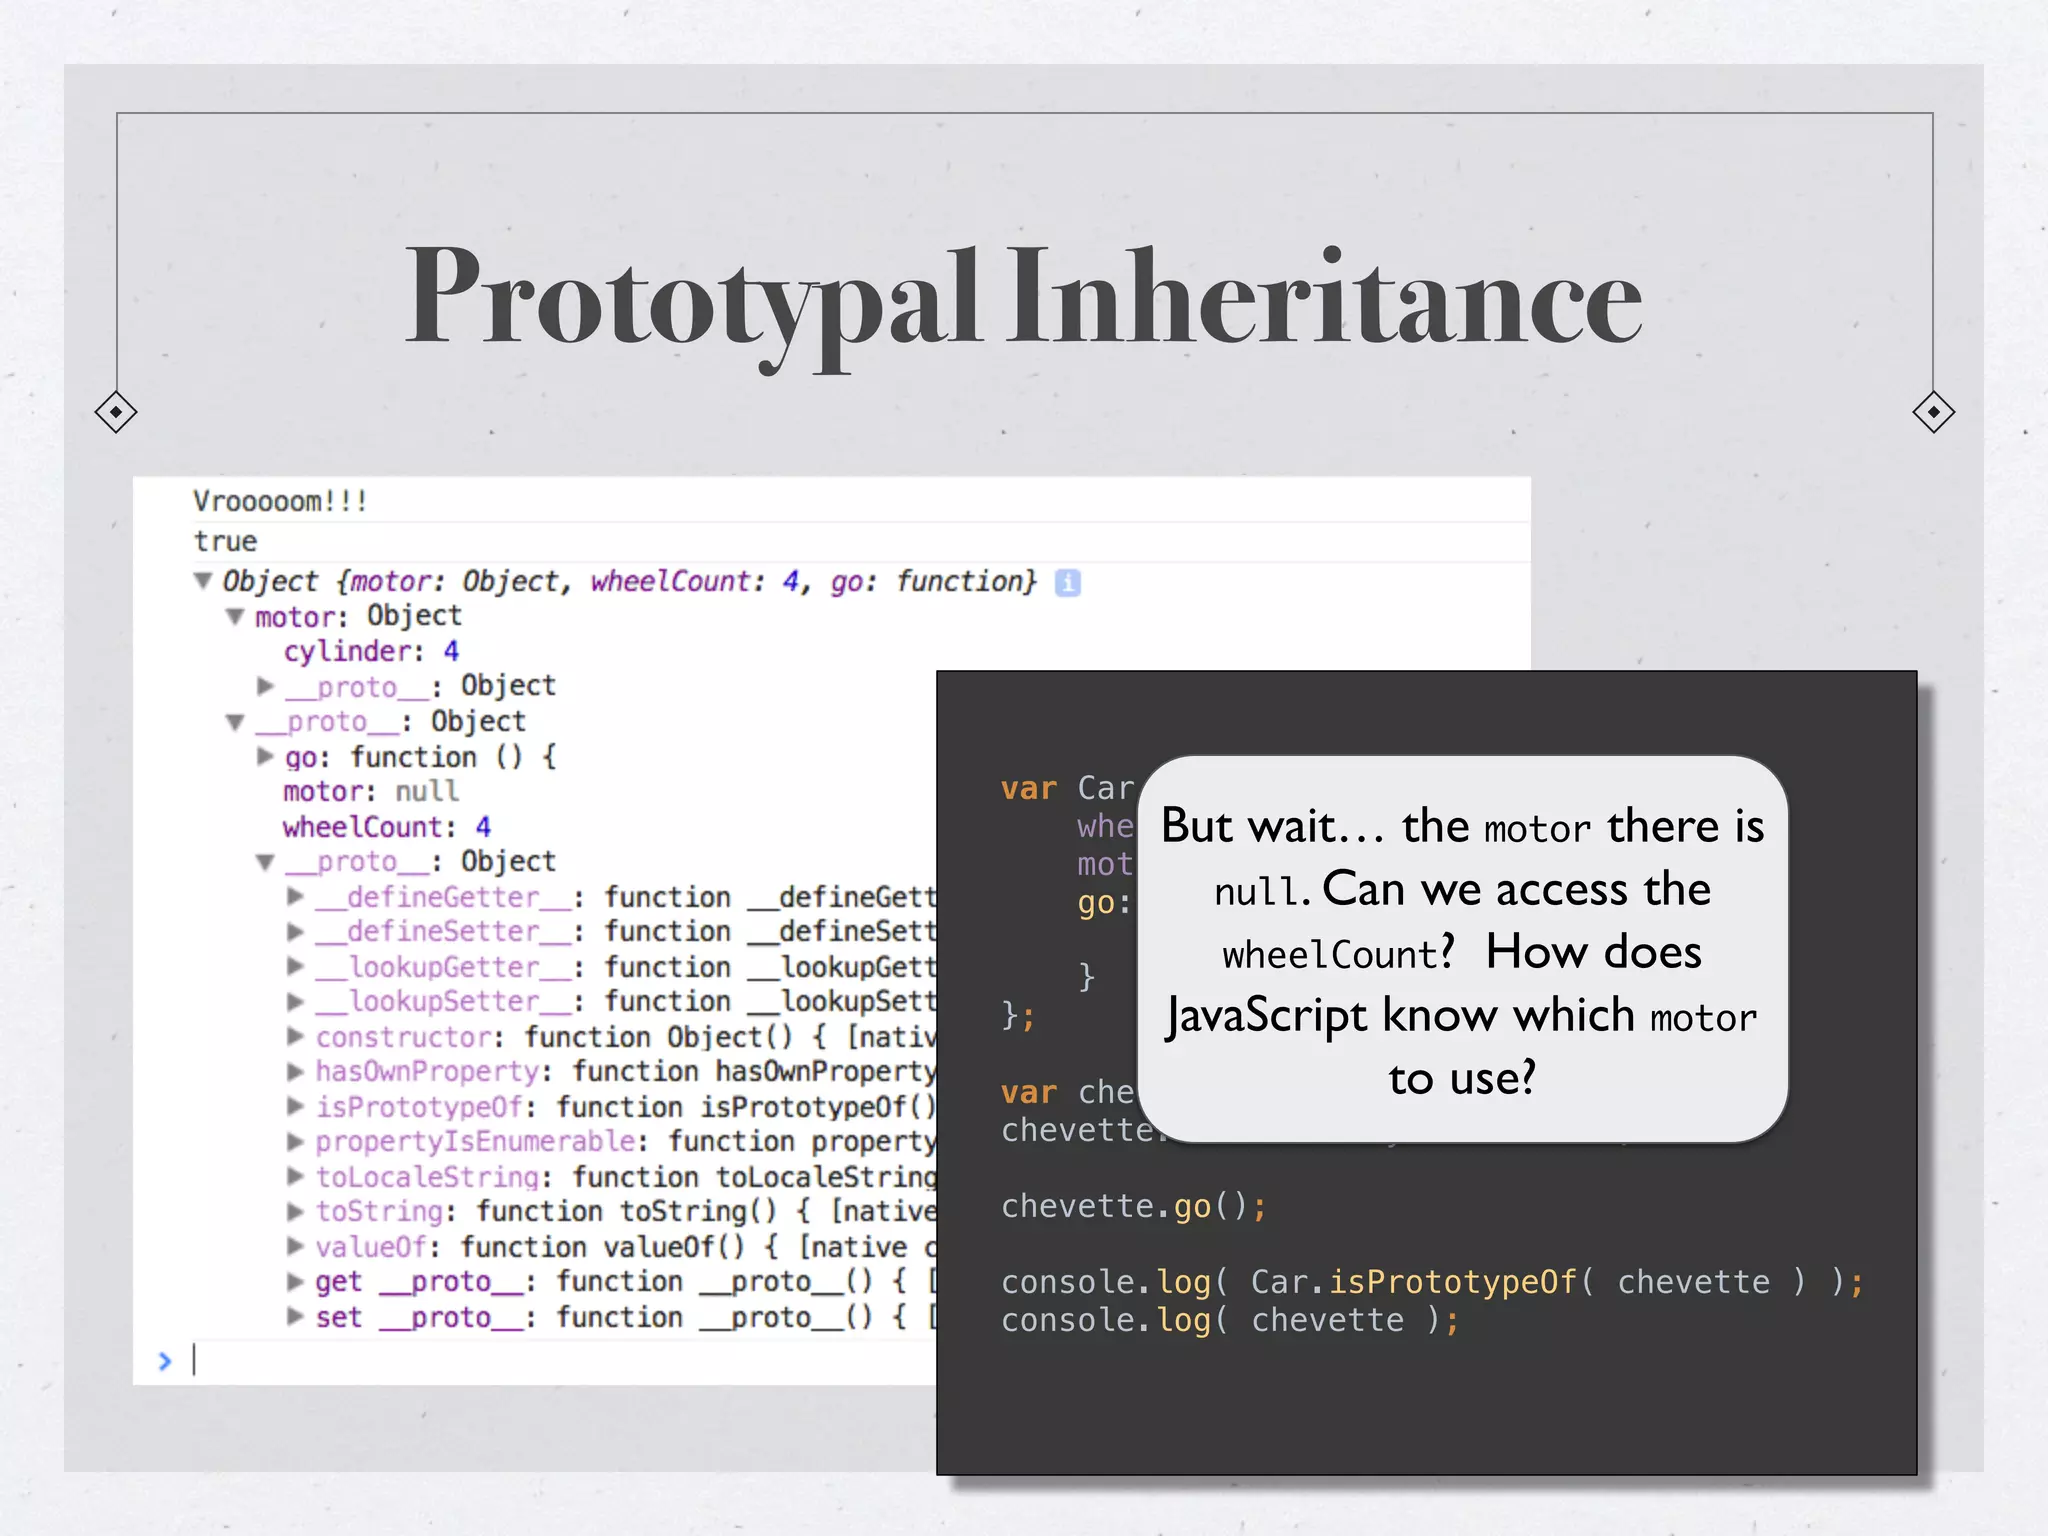Click the left diamond ornament icon

[116, 412]
